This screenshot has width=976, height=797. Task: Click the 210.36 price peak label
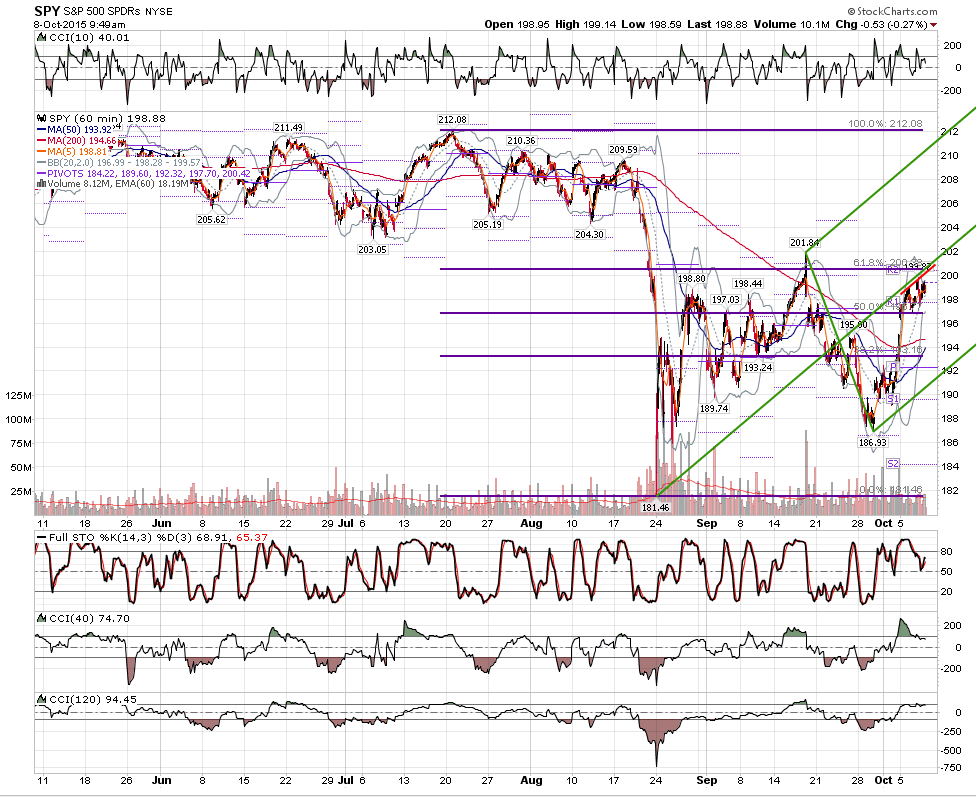click(521, 141)
